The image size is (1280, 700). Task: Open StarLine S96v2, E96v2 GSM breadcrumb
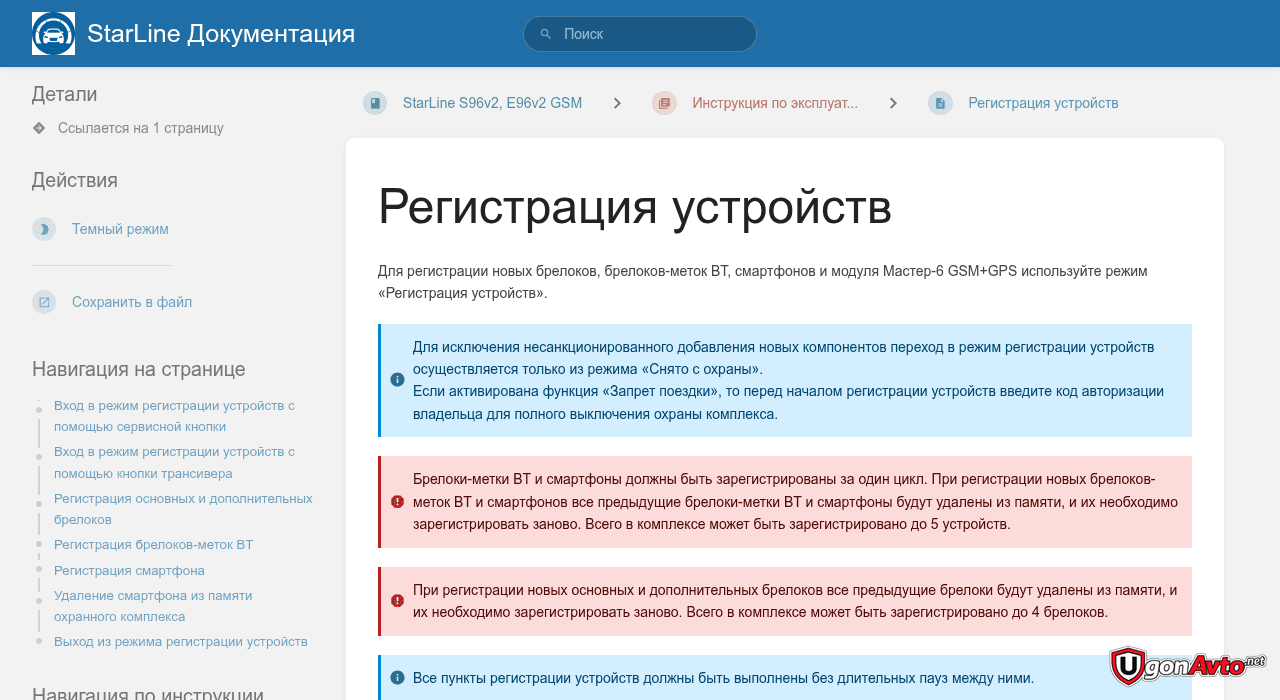pyautogui.click(x=492, y=103)
